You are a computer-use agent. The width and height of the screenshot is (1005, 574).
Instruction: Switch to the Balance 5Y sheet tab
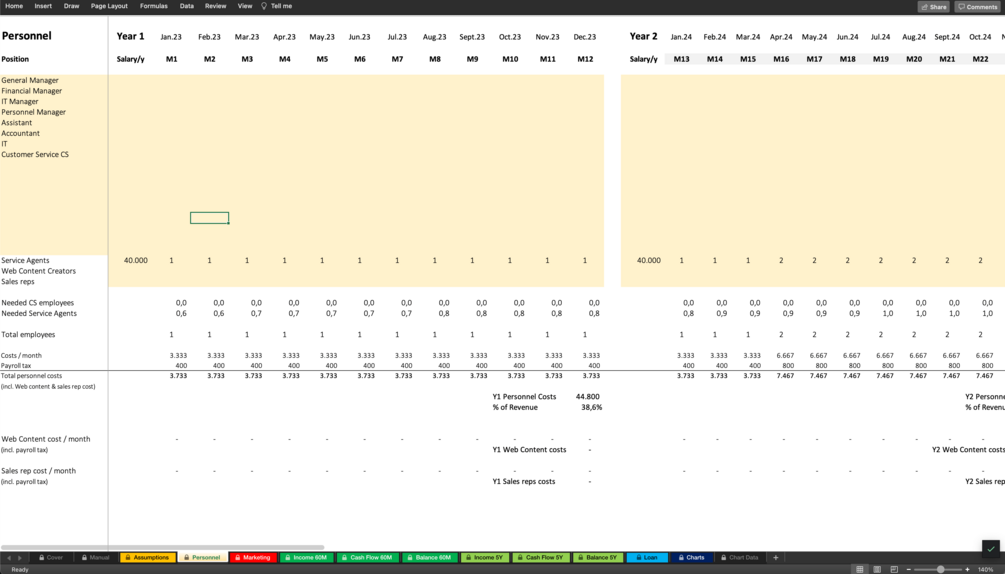click(597, 557)
